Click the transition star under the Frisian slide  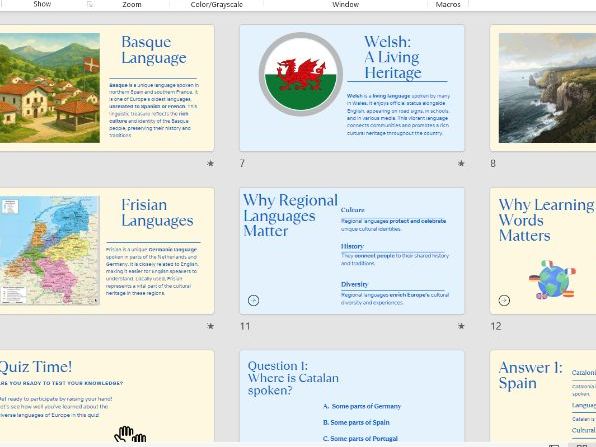click(x=210, y=326)
